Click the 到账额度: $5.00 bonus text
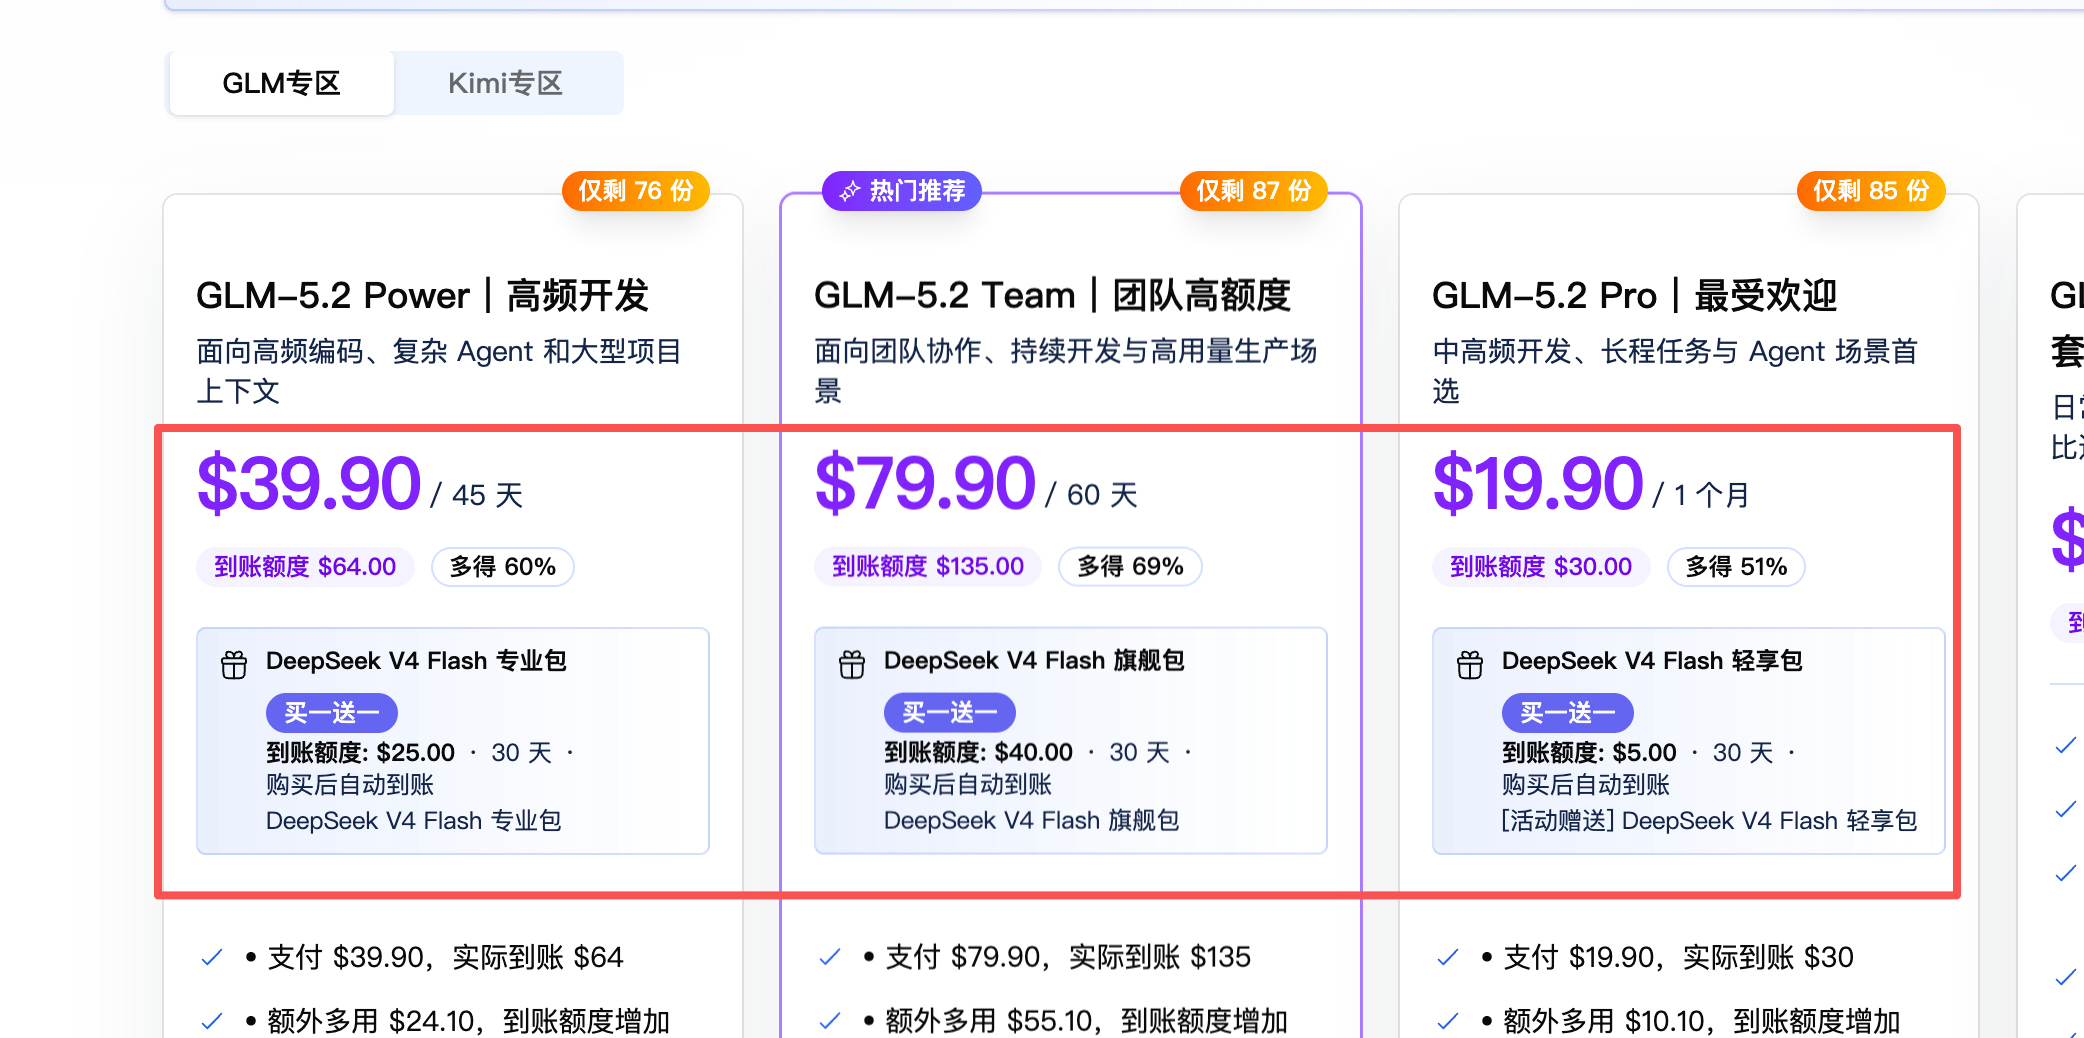2084x1038 pixels. point(1589,752)
